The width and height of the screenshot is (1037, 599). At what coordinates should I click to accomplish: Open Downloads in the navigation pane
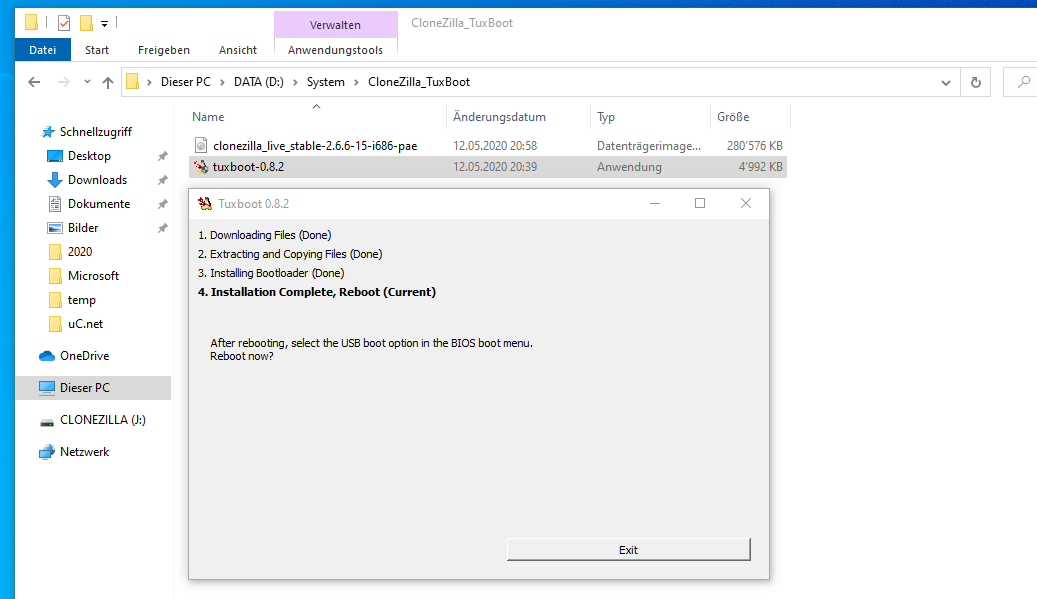point(97,180)
